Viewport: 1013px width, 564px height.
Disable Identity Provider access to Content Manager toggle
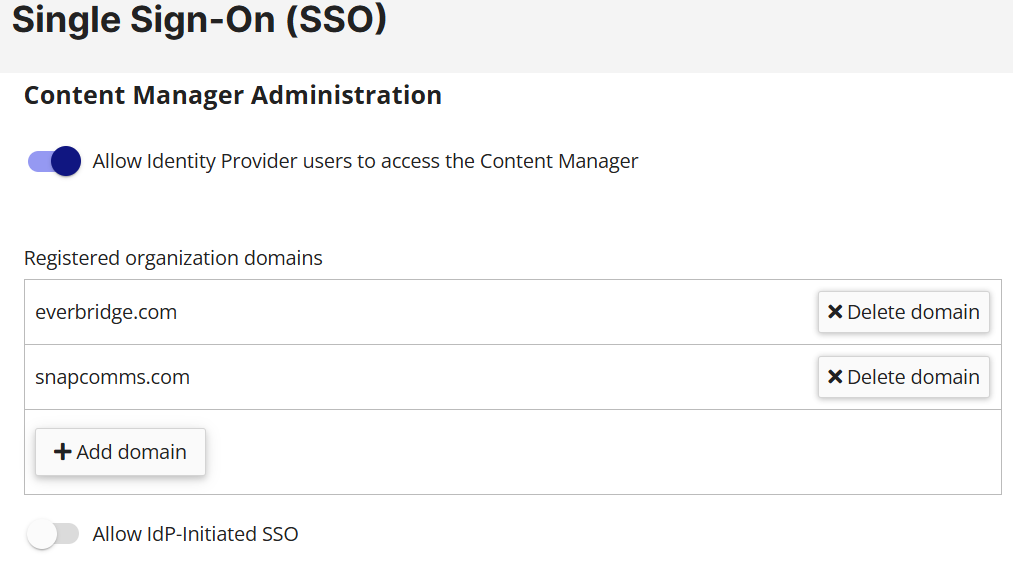tap(54, 161)
